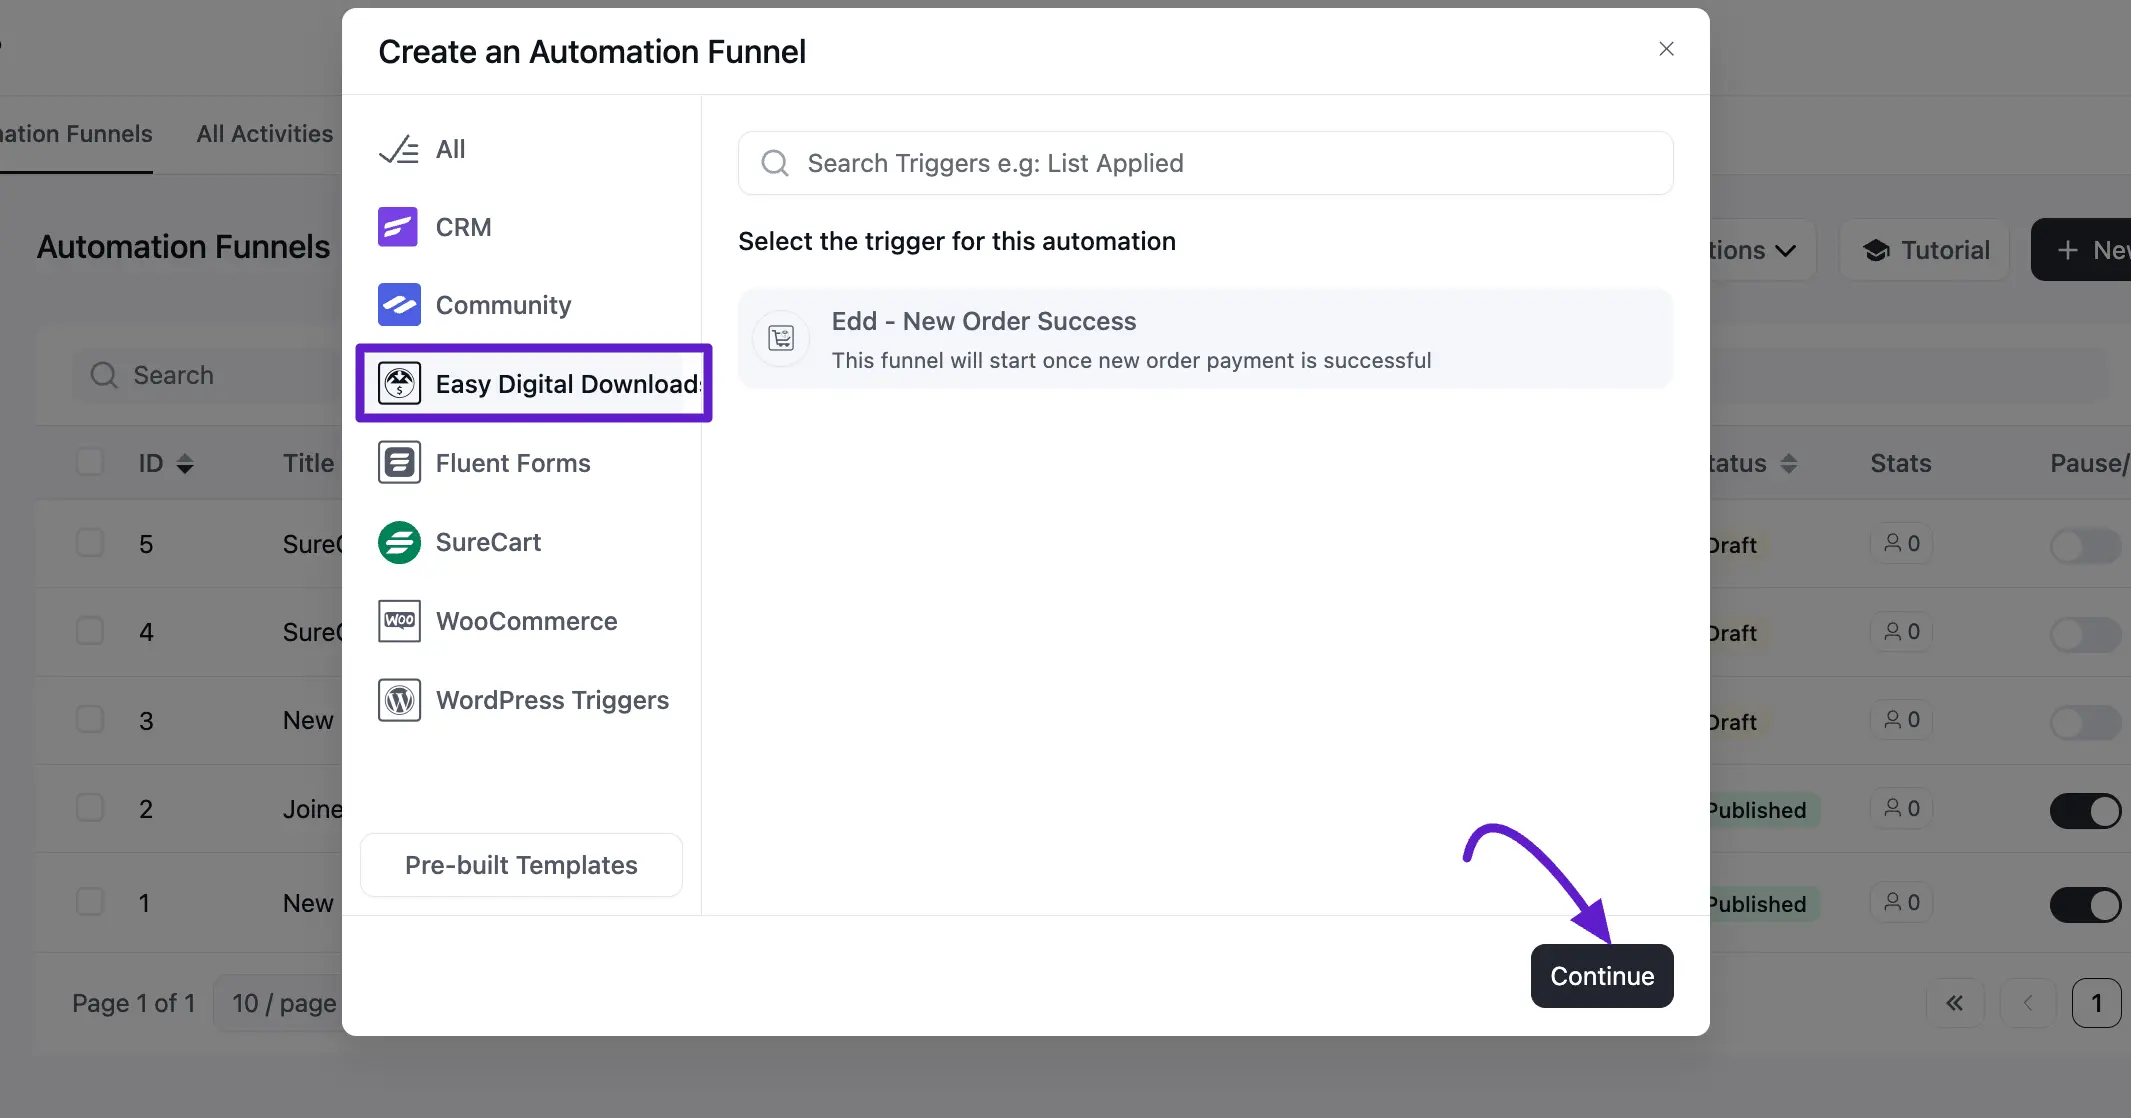Click the contacts icon in row 1 stats
The width and height of the screenshot is (2131, 1118).
coord(1892,902)
